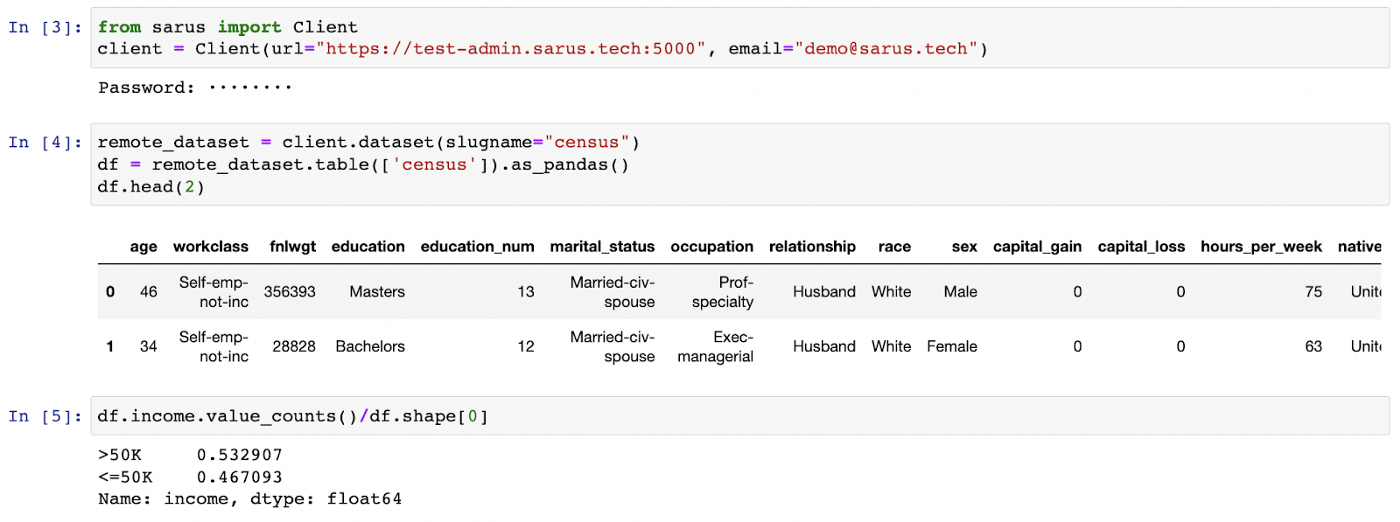The height and width of the screenshot is (522, 1400).
Task: Click the >50K output value 0.532907
Action: pyautogui.click(x=239, y=456)
